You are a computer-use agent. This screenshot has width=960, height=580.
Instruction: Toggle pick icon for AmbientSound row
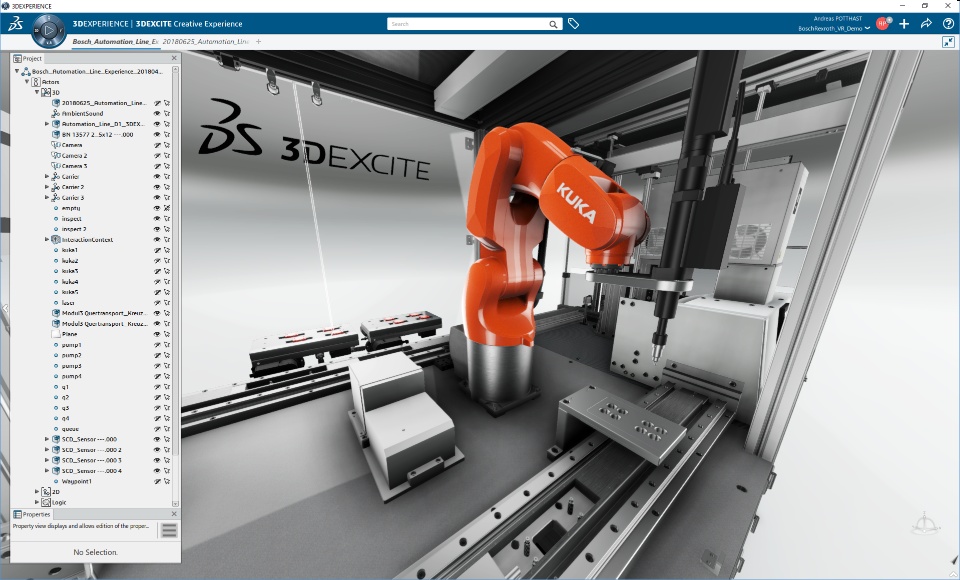pos(167,113)
